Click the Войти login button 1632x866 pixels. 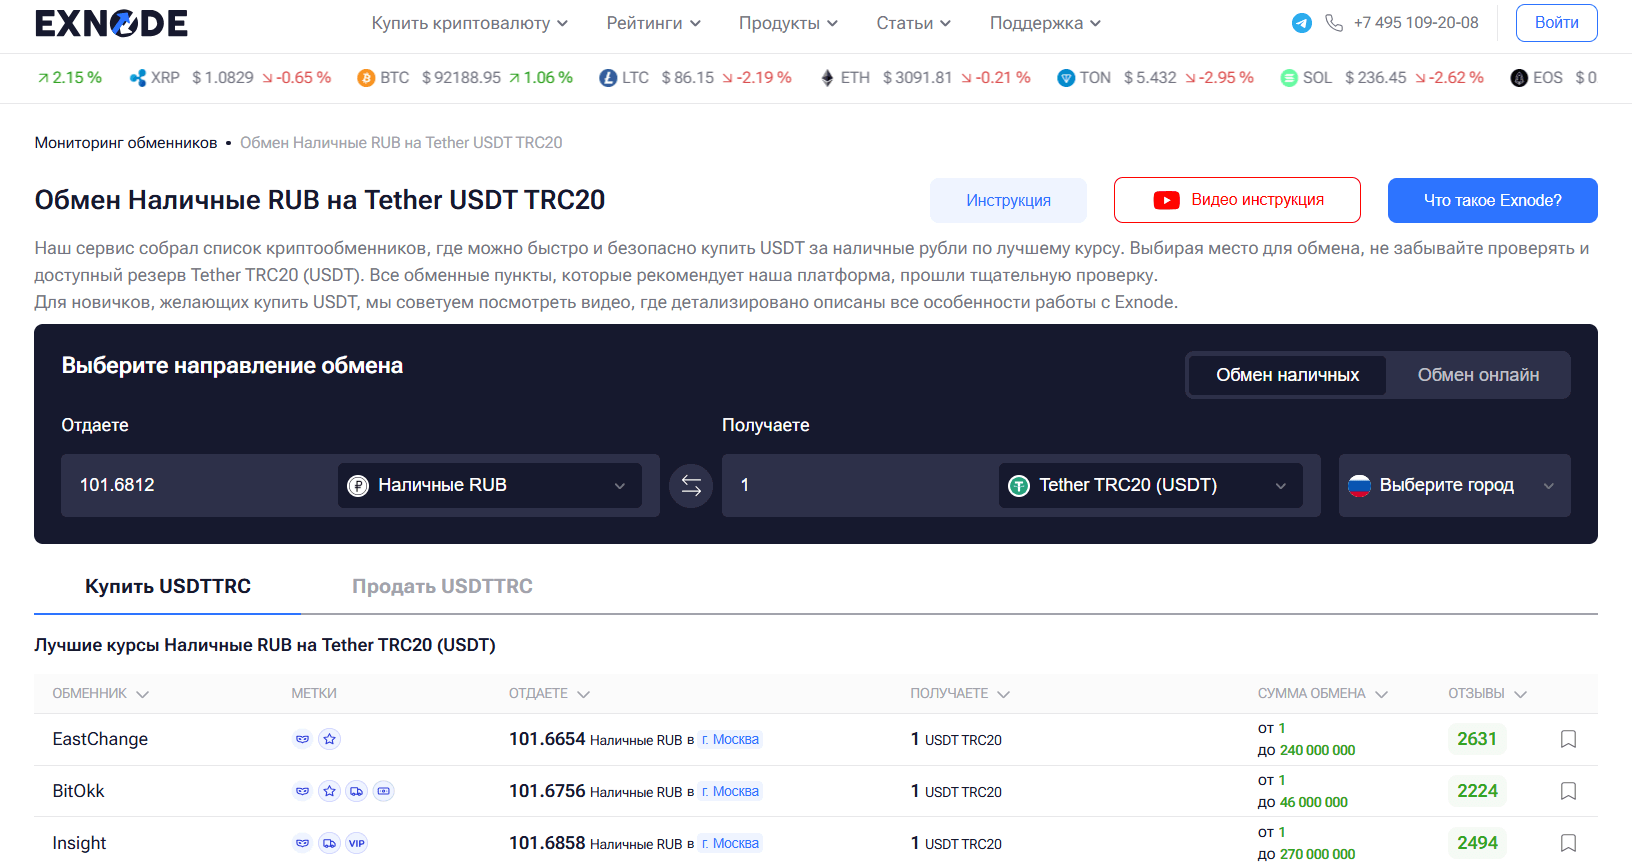(x=1556, y=23)
